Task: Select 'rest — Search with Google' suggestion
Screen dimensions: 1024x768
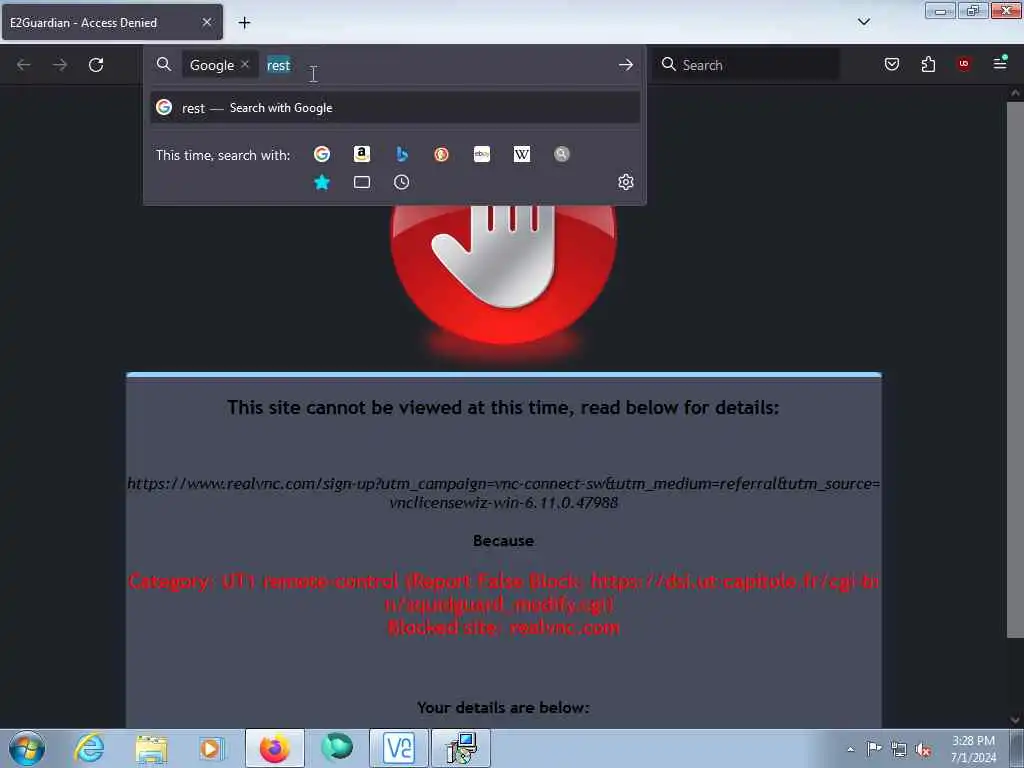Action: 395,108
